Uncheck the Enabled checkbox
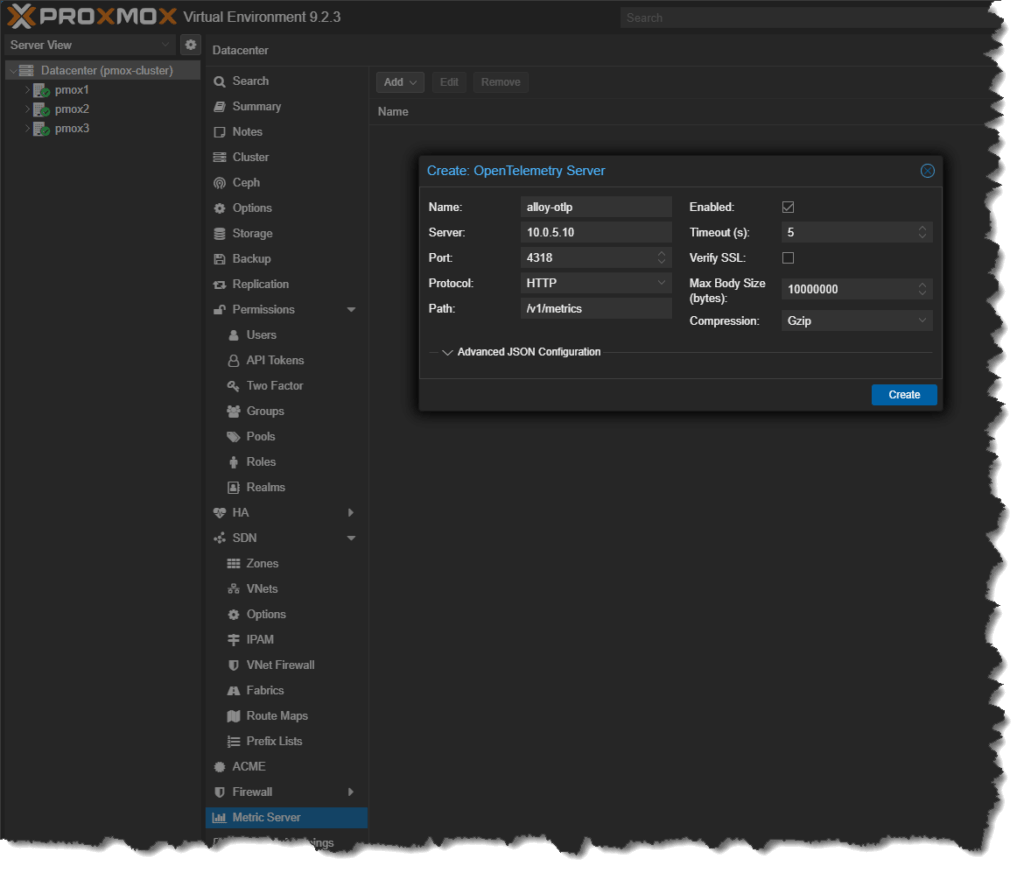This screenshot has width=1024, height=873. pos(788,207)
